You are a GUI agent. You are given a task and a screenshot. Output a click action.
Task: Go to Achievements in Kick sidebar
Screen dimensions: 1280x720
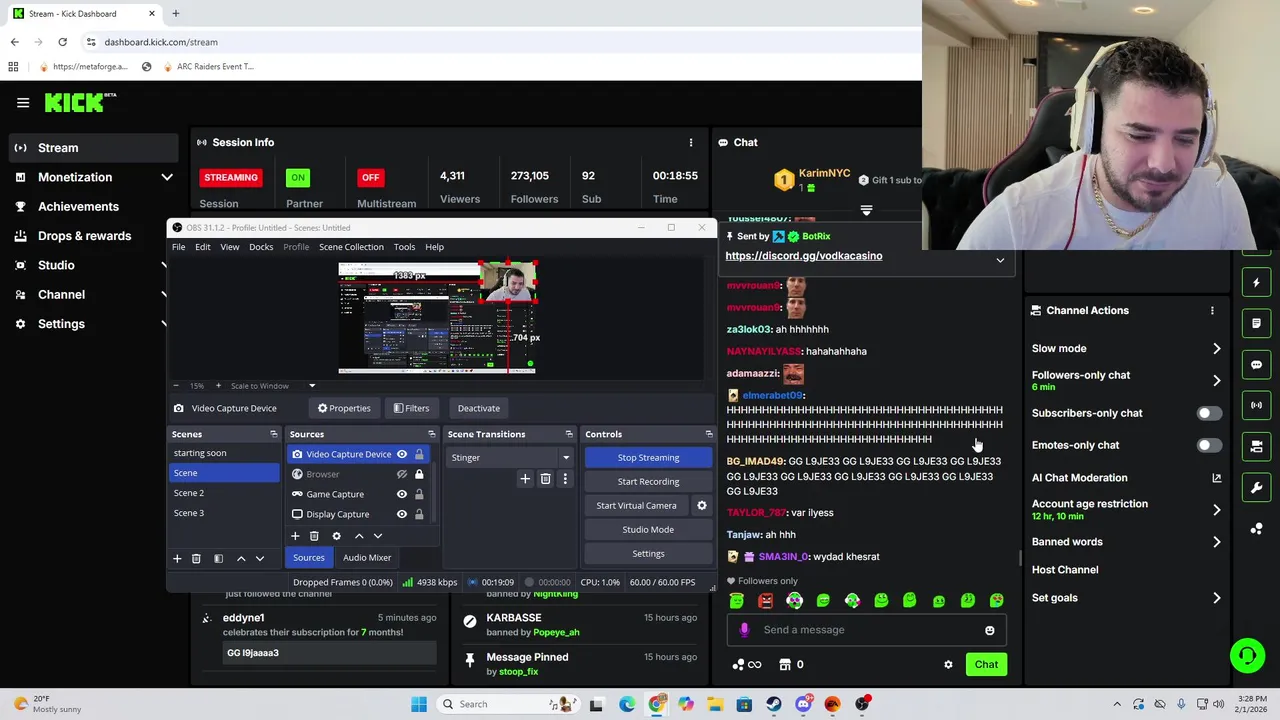[78, 206]
